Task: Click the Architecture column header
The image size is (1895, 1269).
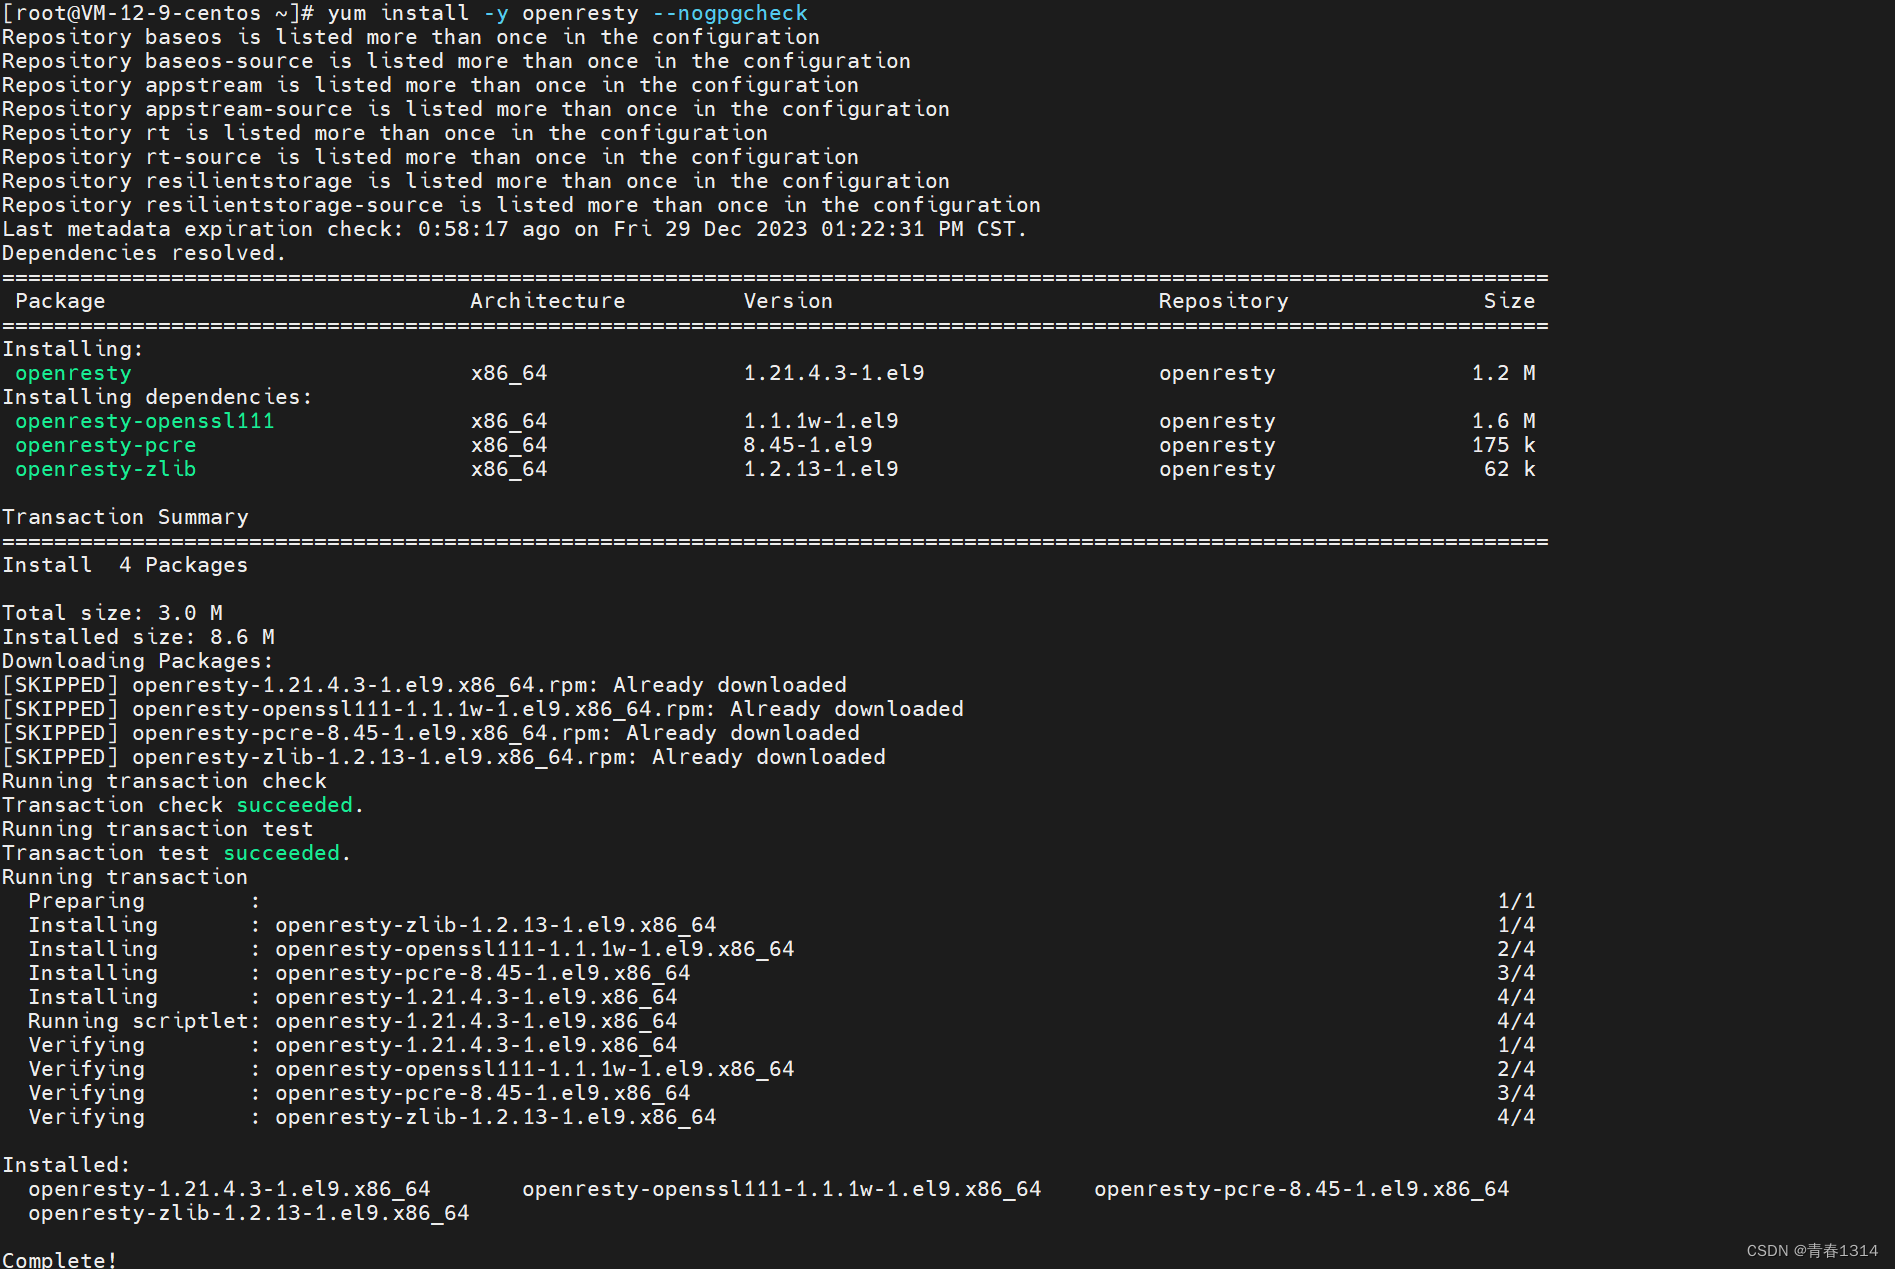Action: click(x=548, y=301)
